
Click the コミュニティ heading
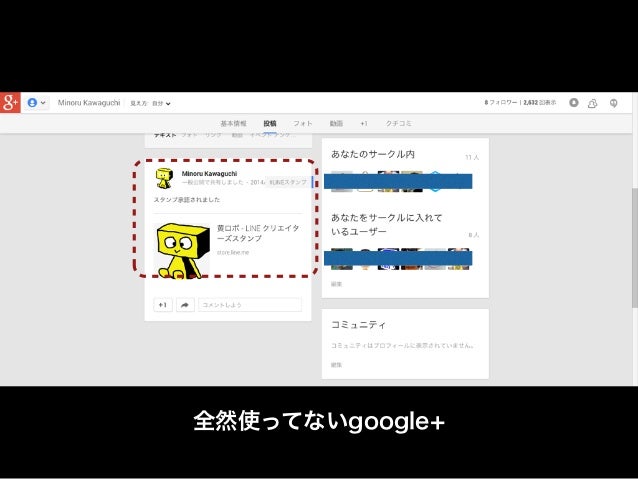tap(358, 325)
